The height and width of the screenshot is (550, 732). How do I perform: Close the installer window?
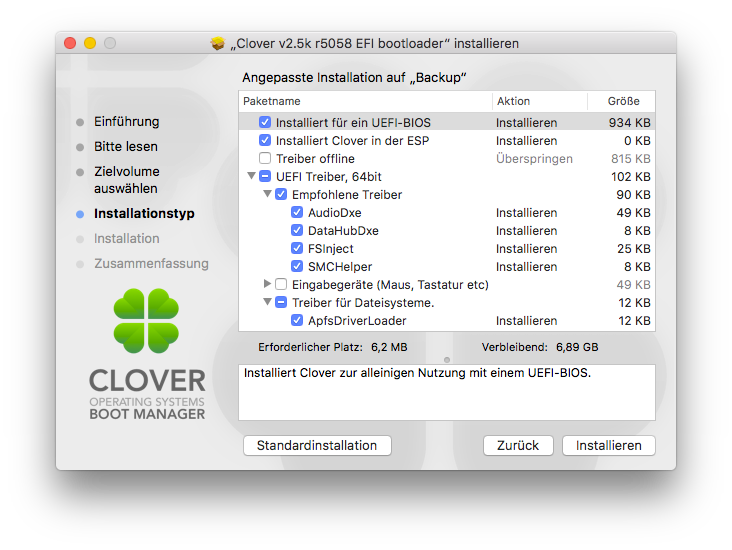click(70, 43)
